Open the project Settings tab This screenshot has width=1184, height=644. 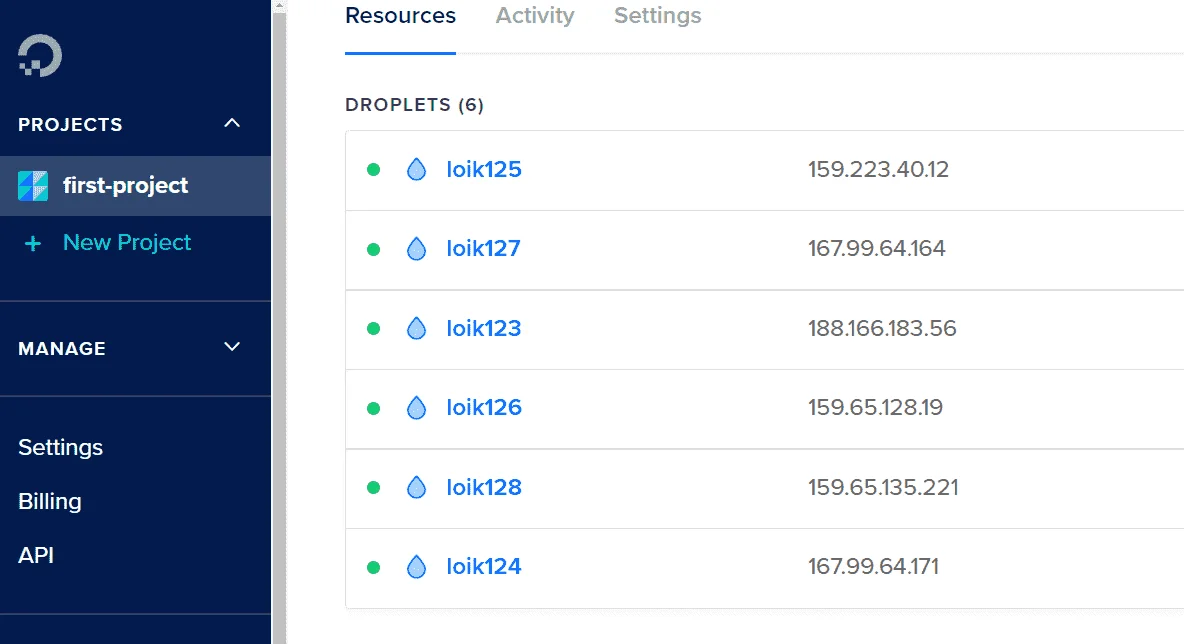658,16
